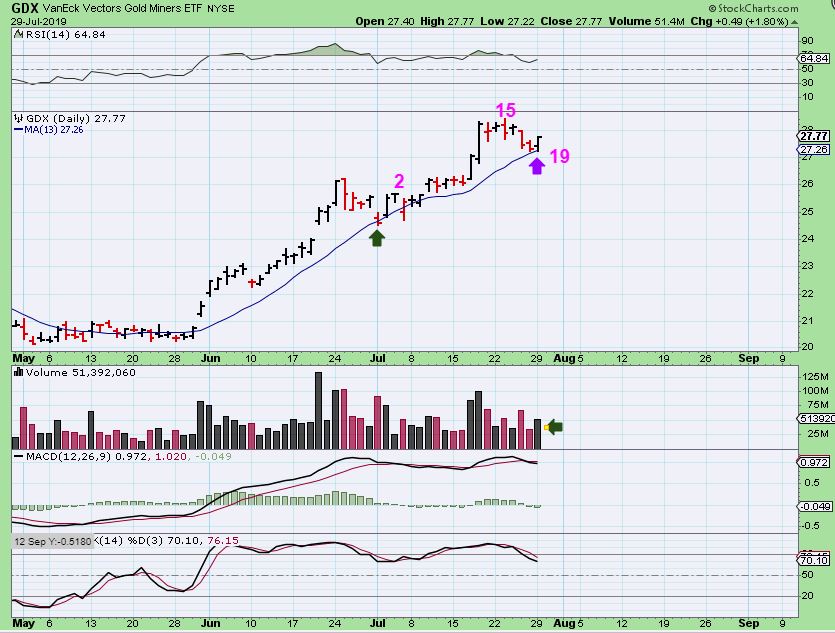The height and width of the screenshot is (633, 835).
Task: Click the 70.10 stochastic tag on the right axis
Action: coord(814,560)
